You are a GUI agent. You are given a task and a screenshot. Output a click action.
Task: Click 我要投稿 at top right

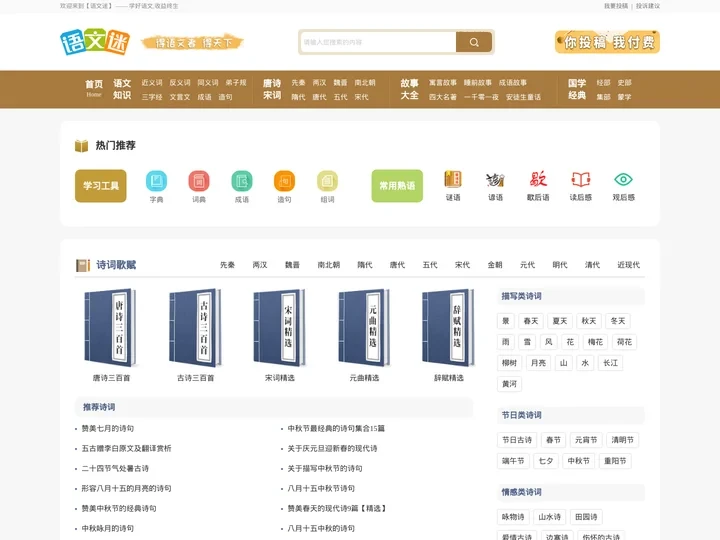point(616,6)
